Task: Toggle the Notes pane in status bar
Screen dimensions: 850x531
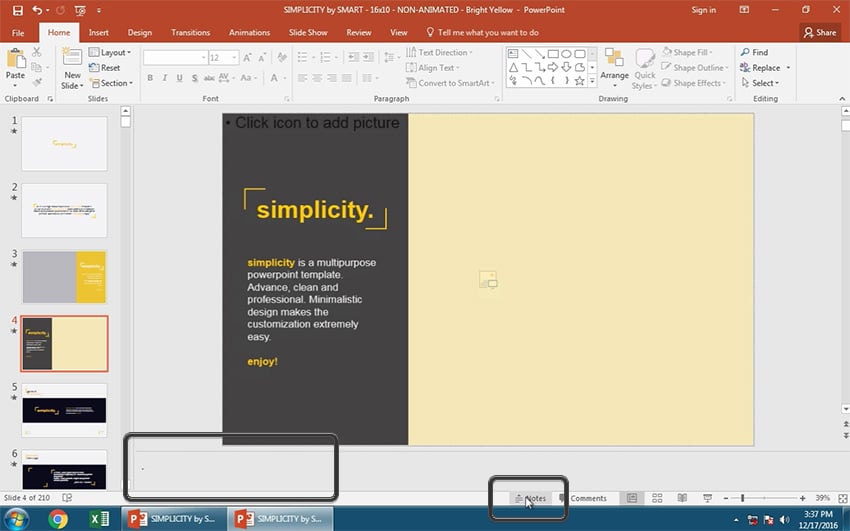Action: 530,498
